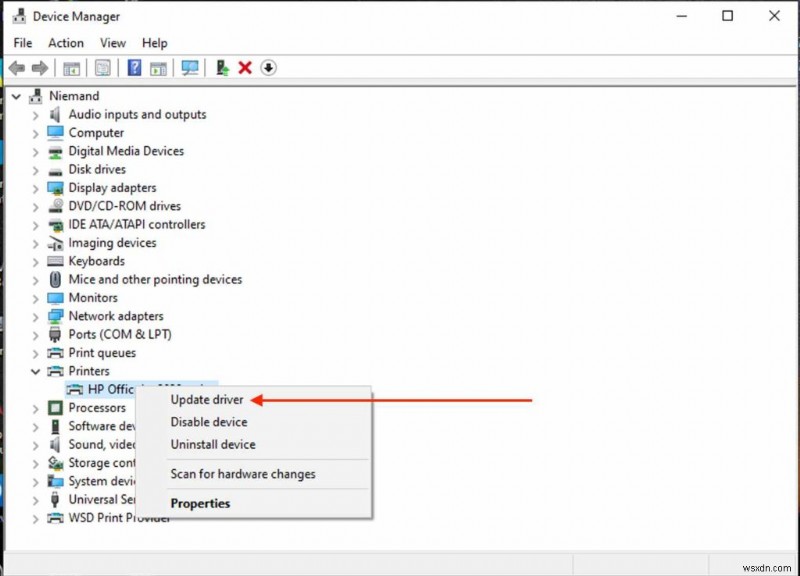Viewport: 800px width, 576px height.
Task: Click the Show/Hide console tree toolbar icon
Action: pos(70,67)
